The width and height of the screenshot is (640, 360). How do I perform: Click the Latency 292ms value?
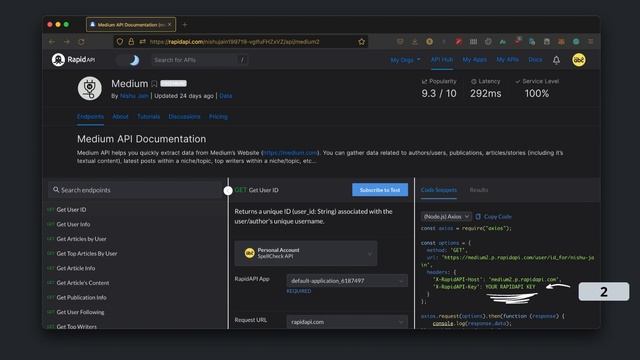[x=485, y=93]
